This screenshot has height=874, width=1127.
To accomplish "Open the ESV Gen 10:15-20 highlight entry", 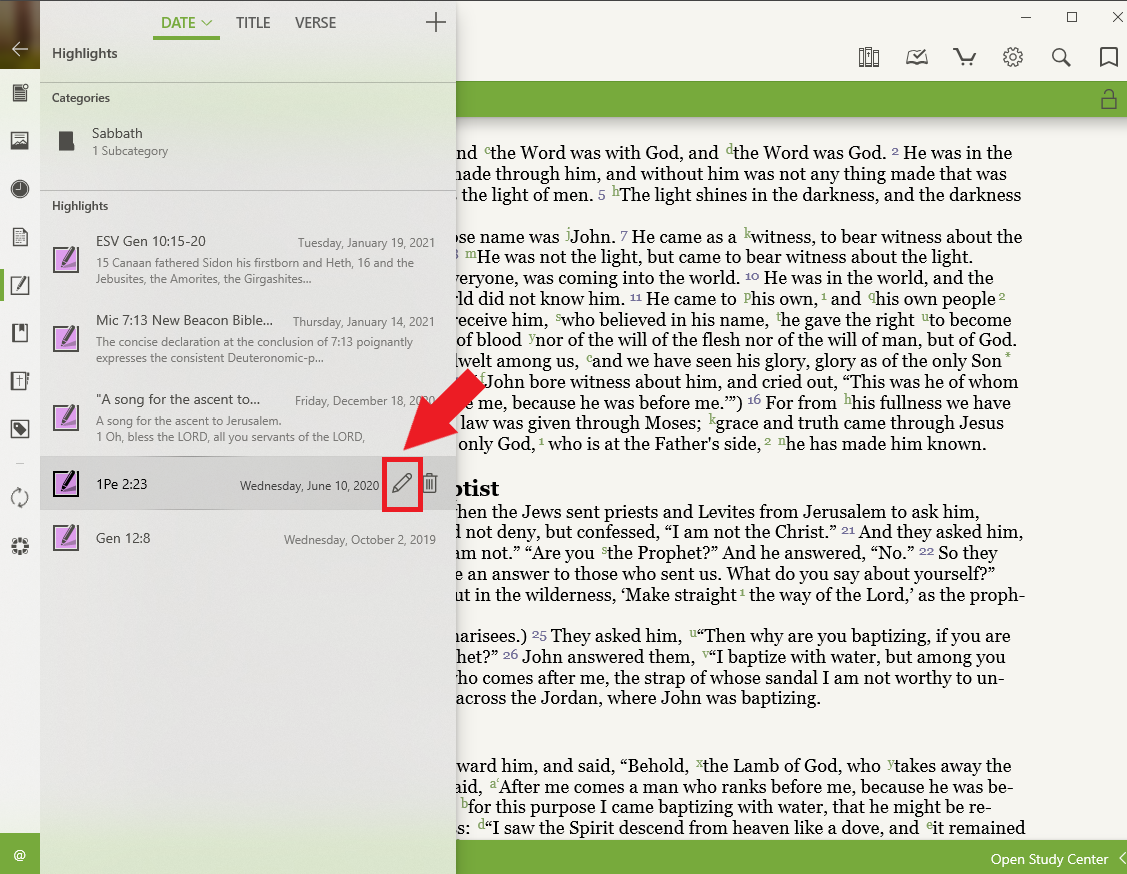I will (250, 260).
